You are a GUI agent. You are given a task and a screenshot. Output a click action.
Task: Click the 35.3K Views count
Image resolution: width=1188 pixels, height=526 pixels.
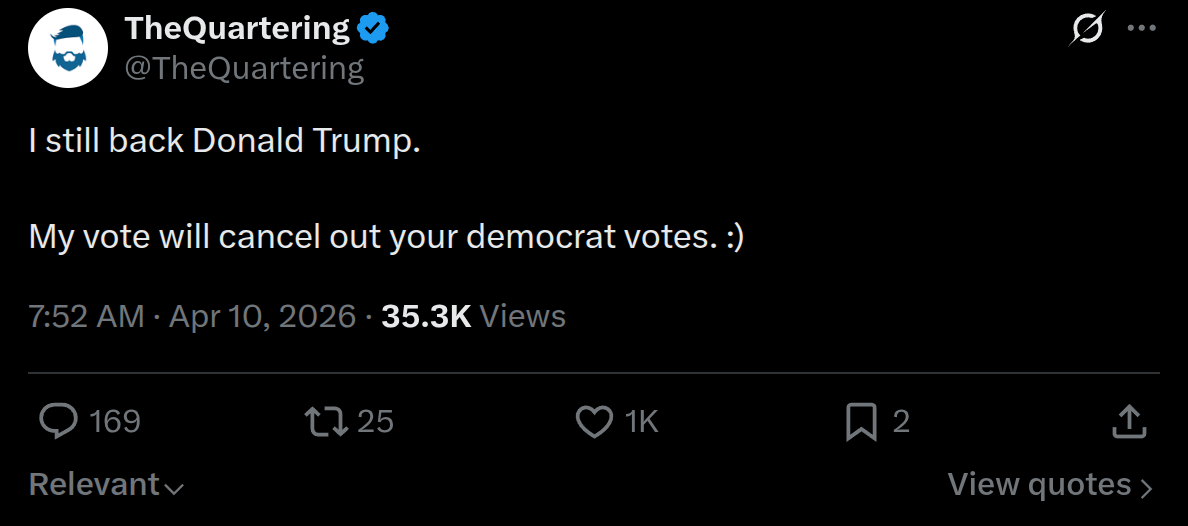(473, 317)
